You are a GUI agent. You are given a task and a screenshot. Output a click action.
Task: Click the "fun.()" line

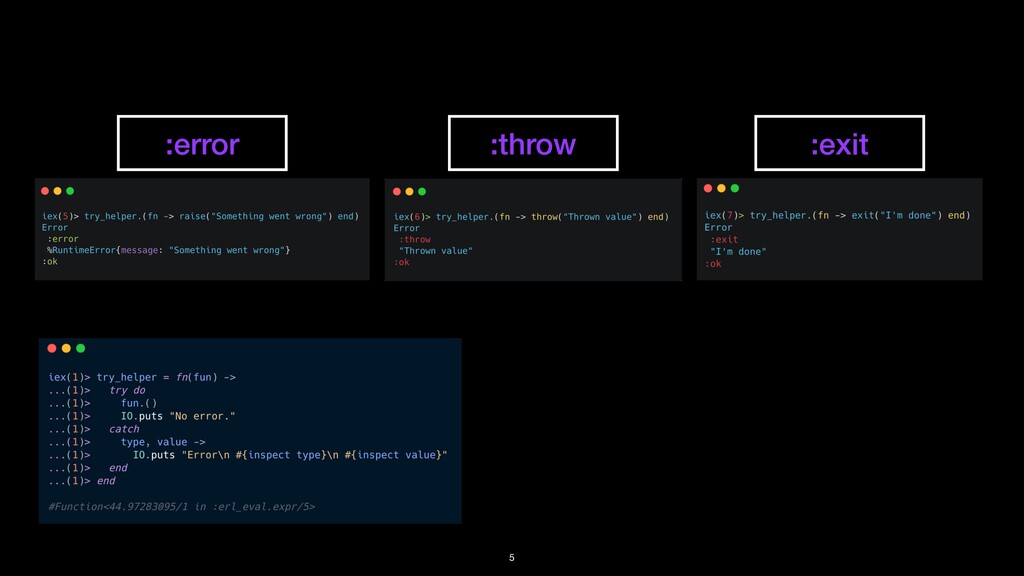click(x=103, y=403)
